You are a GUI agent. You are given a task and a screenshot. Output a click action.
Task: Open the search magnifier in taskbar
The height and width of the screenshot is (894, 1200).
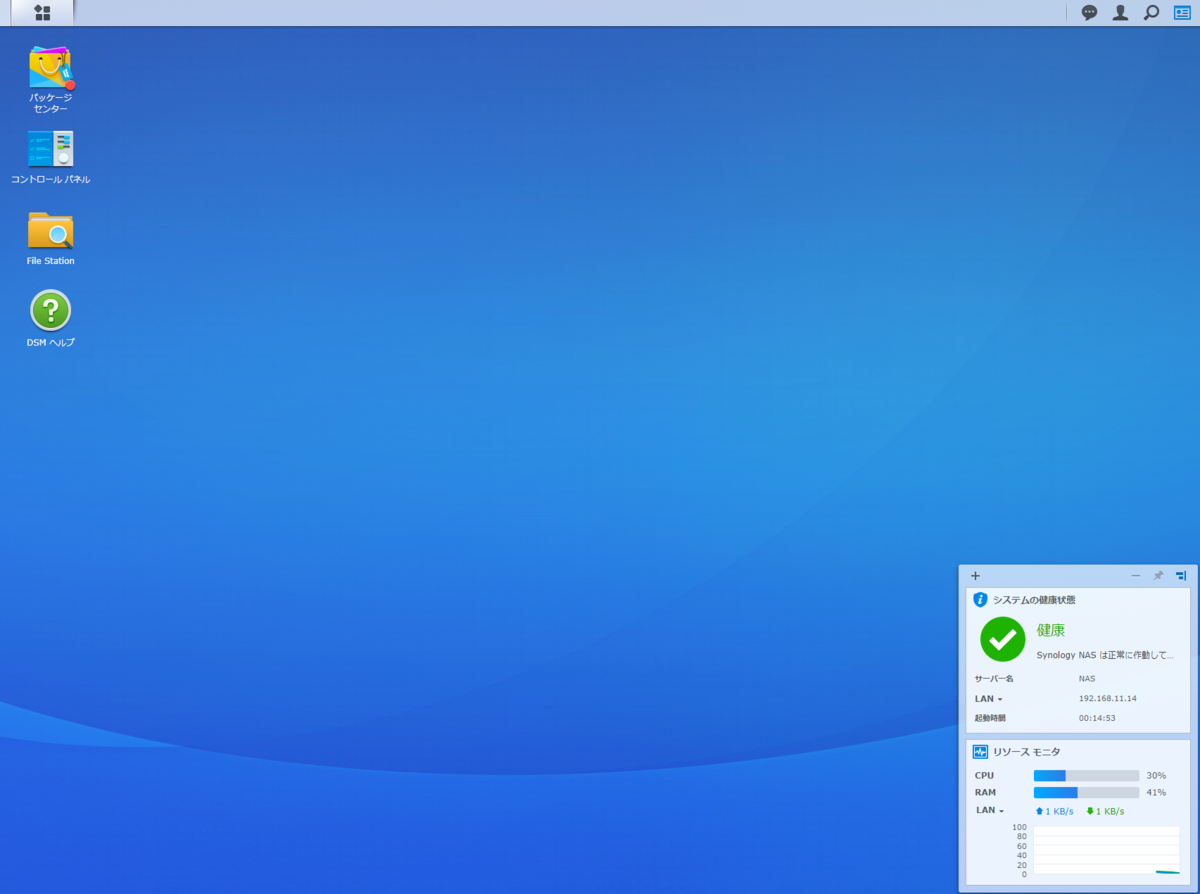click(1151, 13)
